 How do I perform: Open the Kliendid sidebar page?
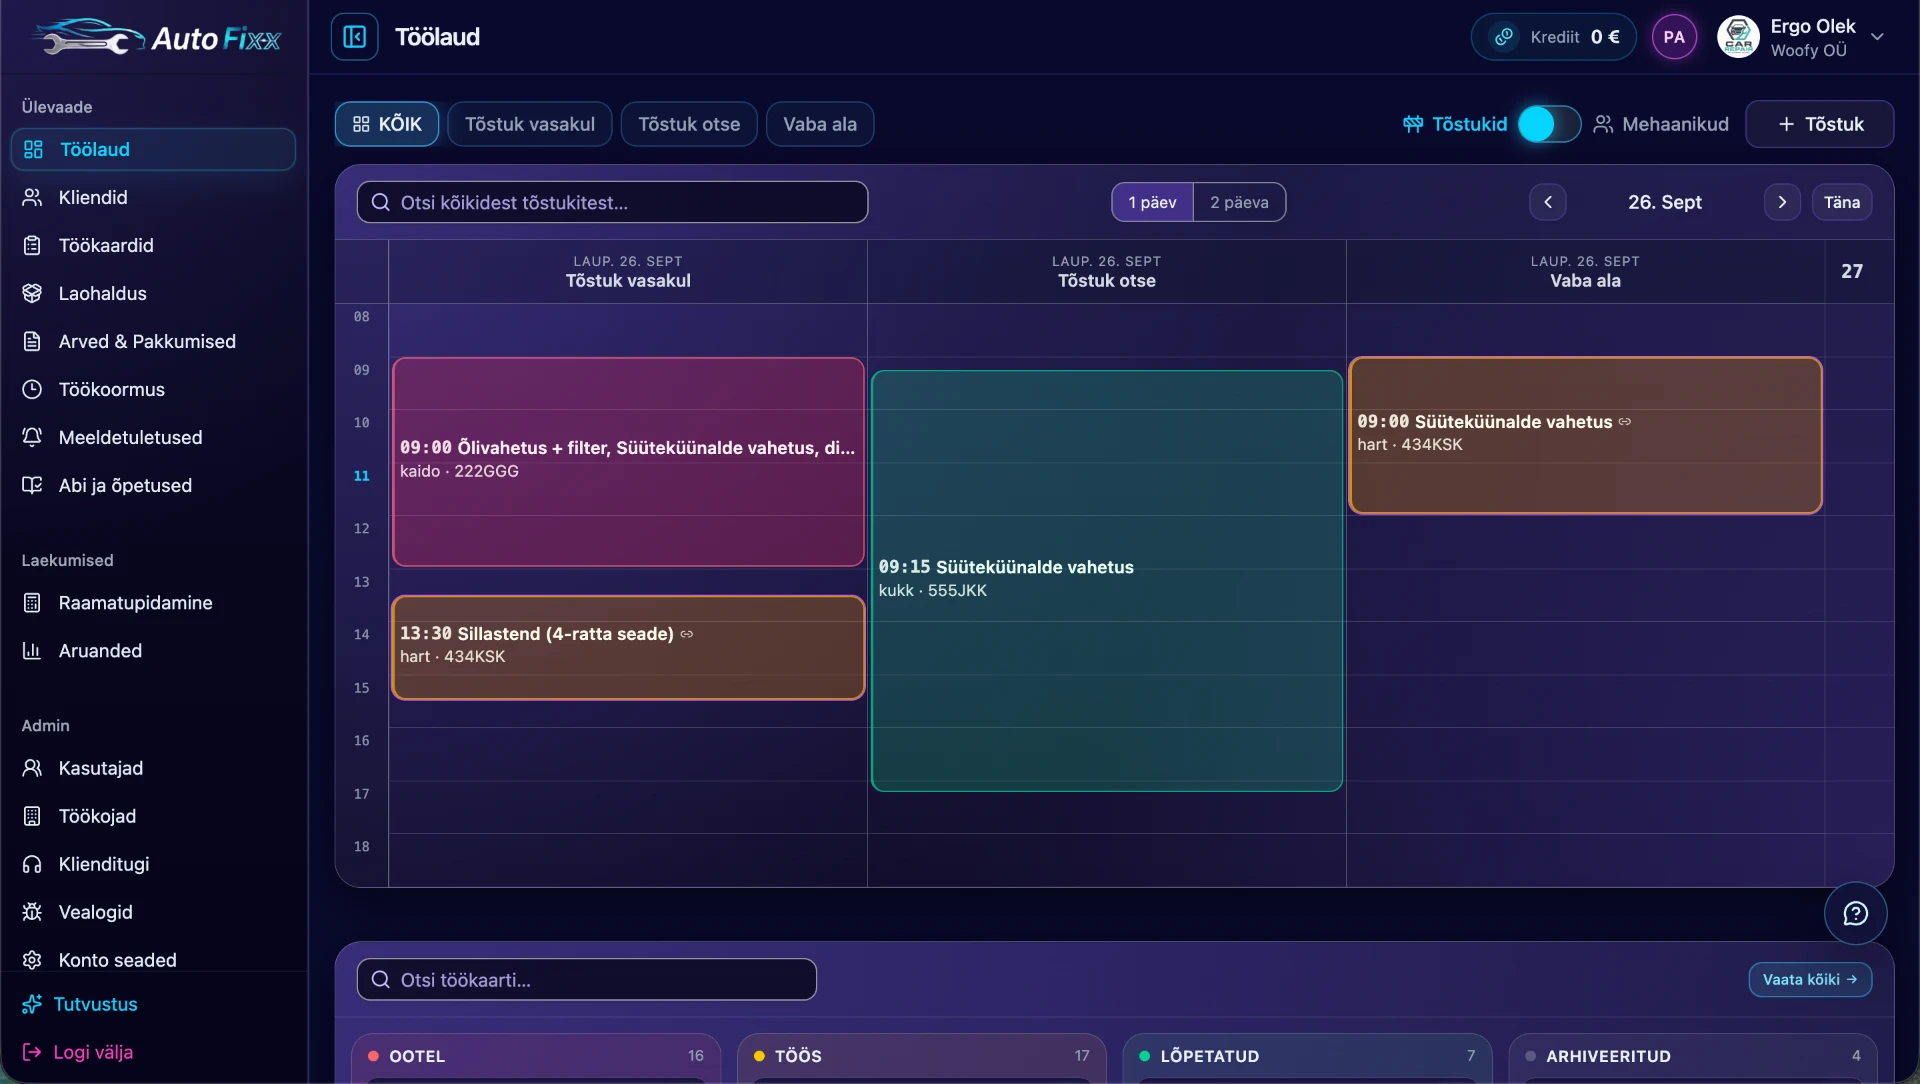153,197
